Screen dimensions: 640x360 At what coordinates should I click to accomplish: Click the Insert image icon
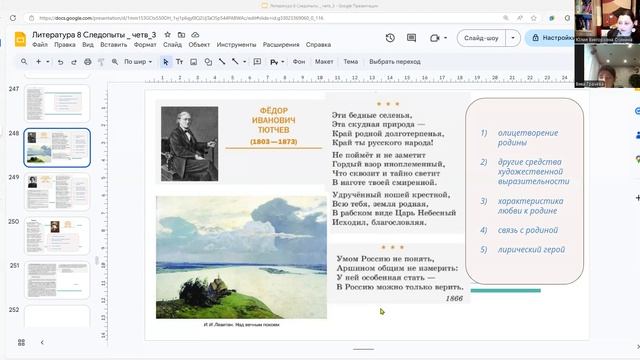[x=193, y=62]
